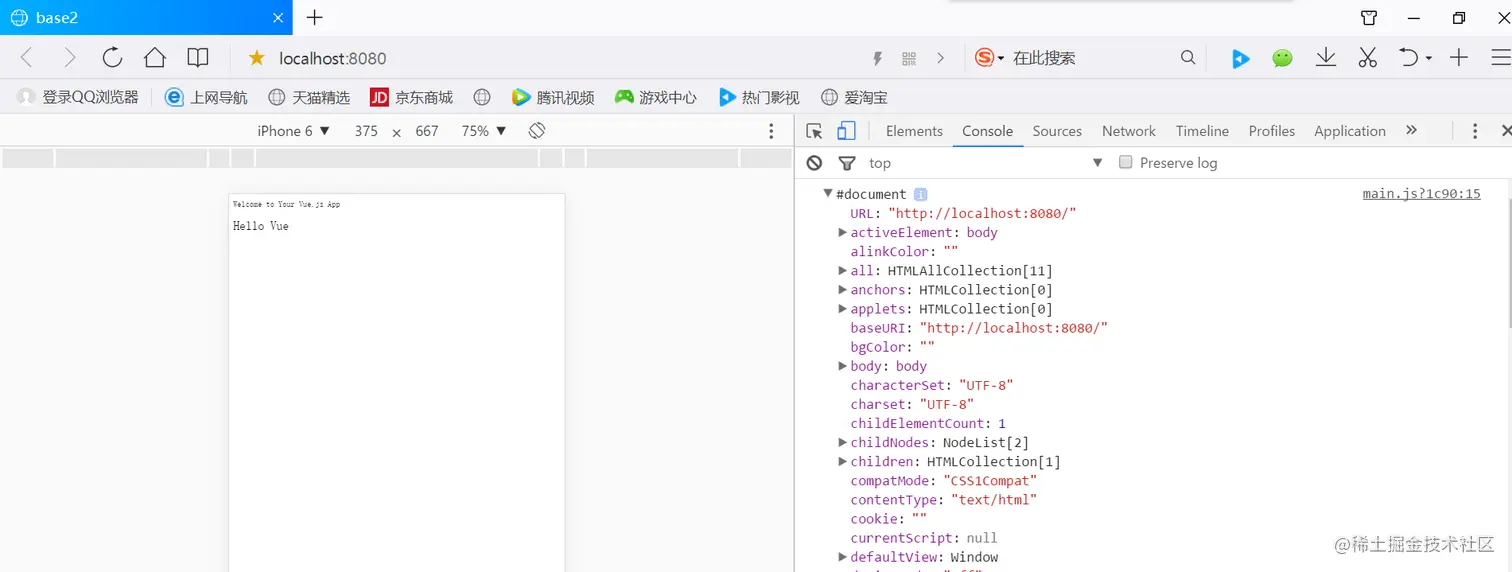Viewport: 1512px width, 572px height.
Task: Switch to the Sources tab
Action: click(x=1057, y=131)
